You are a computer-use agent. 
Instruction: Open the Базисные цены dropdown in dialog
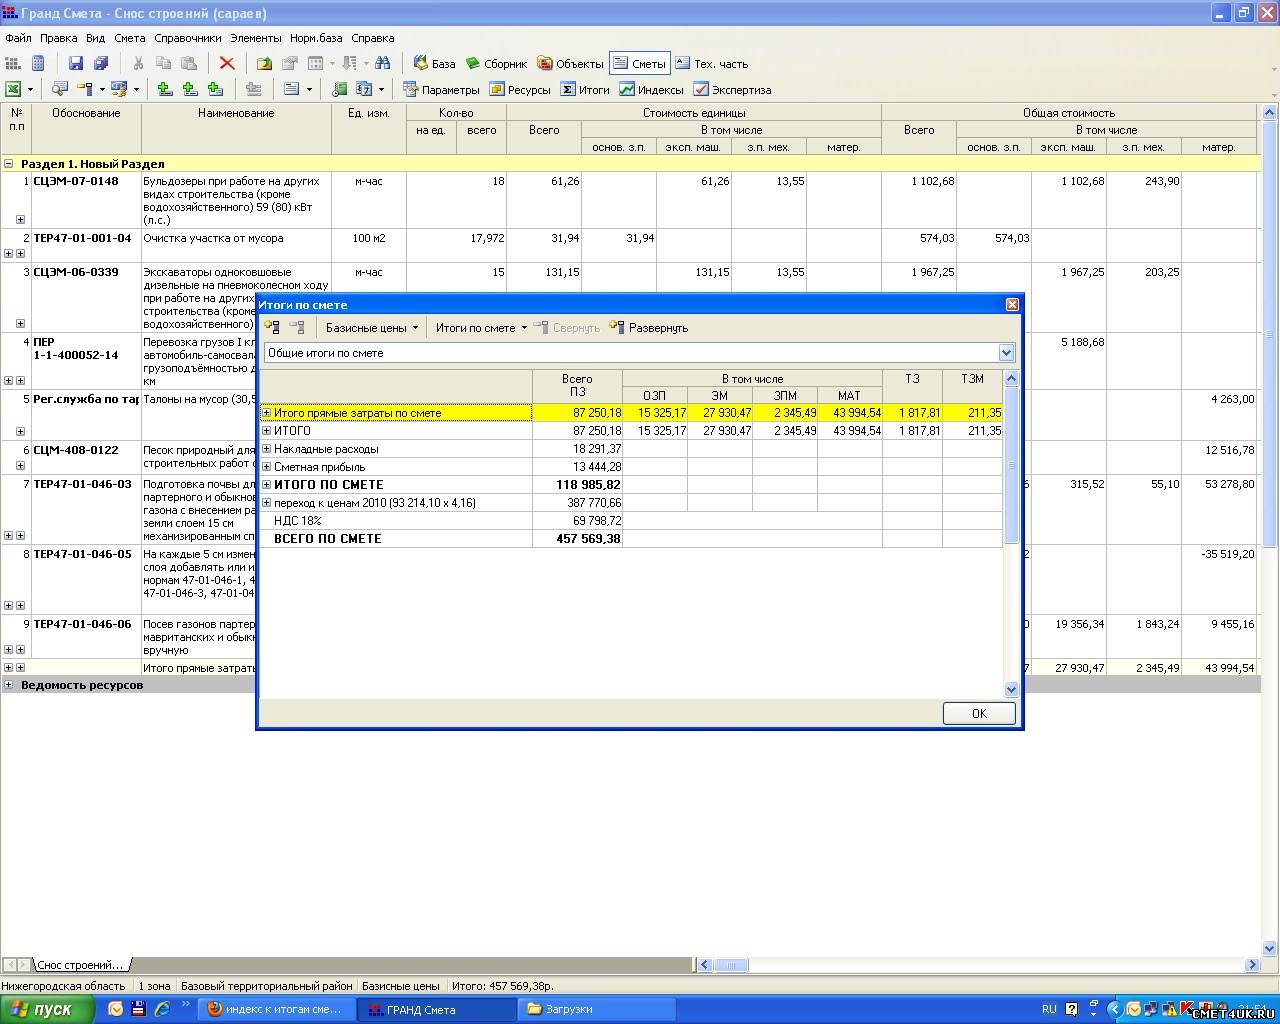(x=372, y=328)
